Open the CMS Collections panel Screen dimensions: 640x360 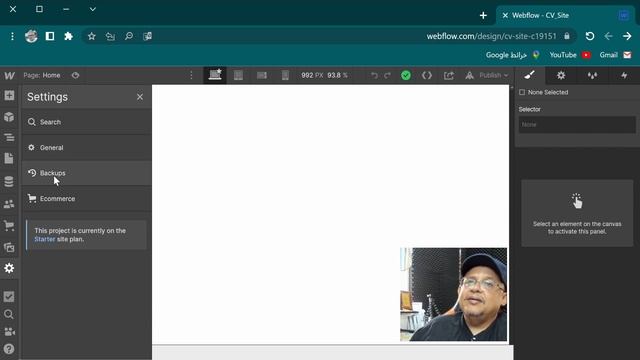coord(9,181)
